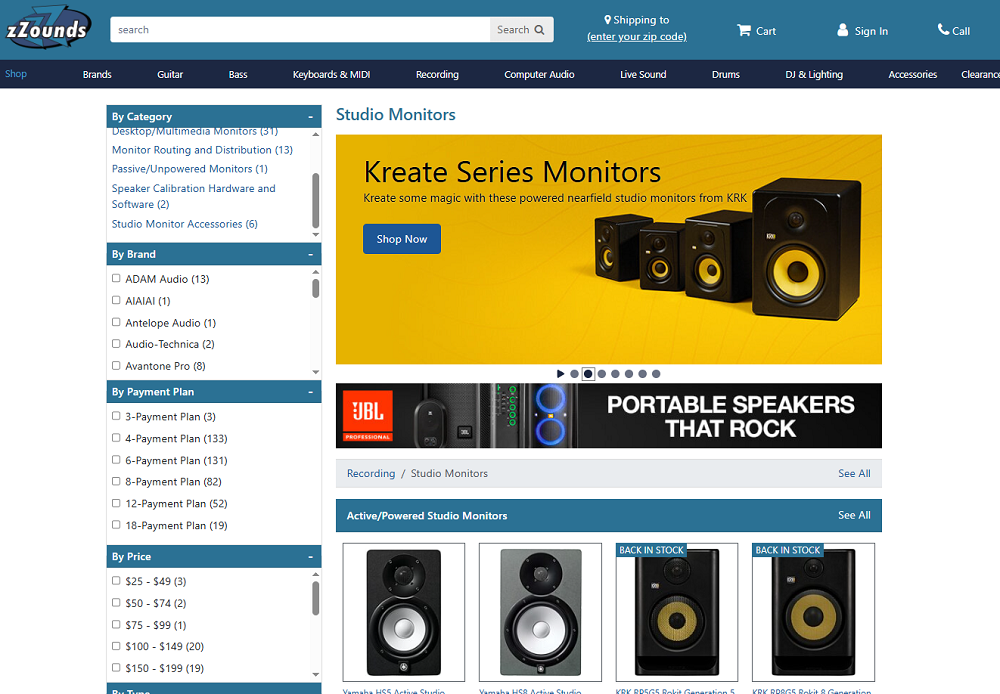Click the category list scrollbar thumb
This screenshot has height=694, width=1000.
(316, 200)
